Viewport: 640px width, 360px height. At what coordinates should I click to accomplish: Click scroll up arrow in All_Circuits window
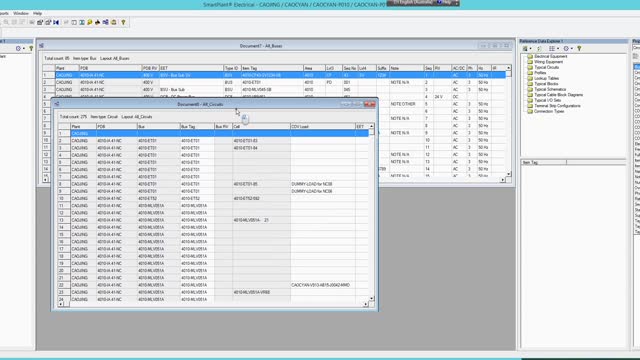[x=371, y=126]
